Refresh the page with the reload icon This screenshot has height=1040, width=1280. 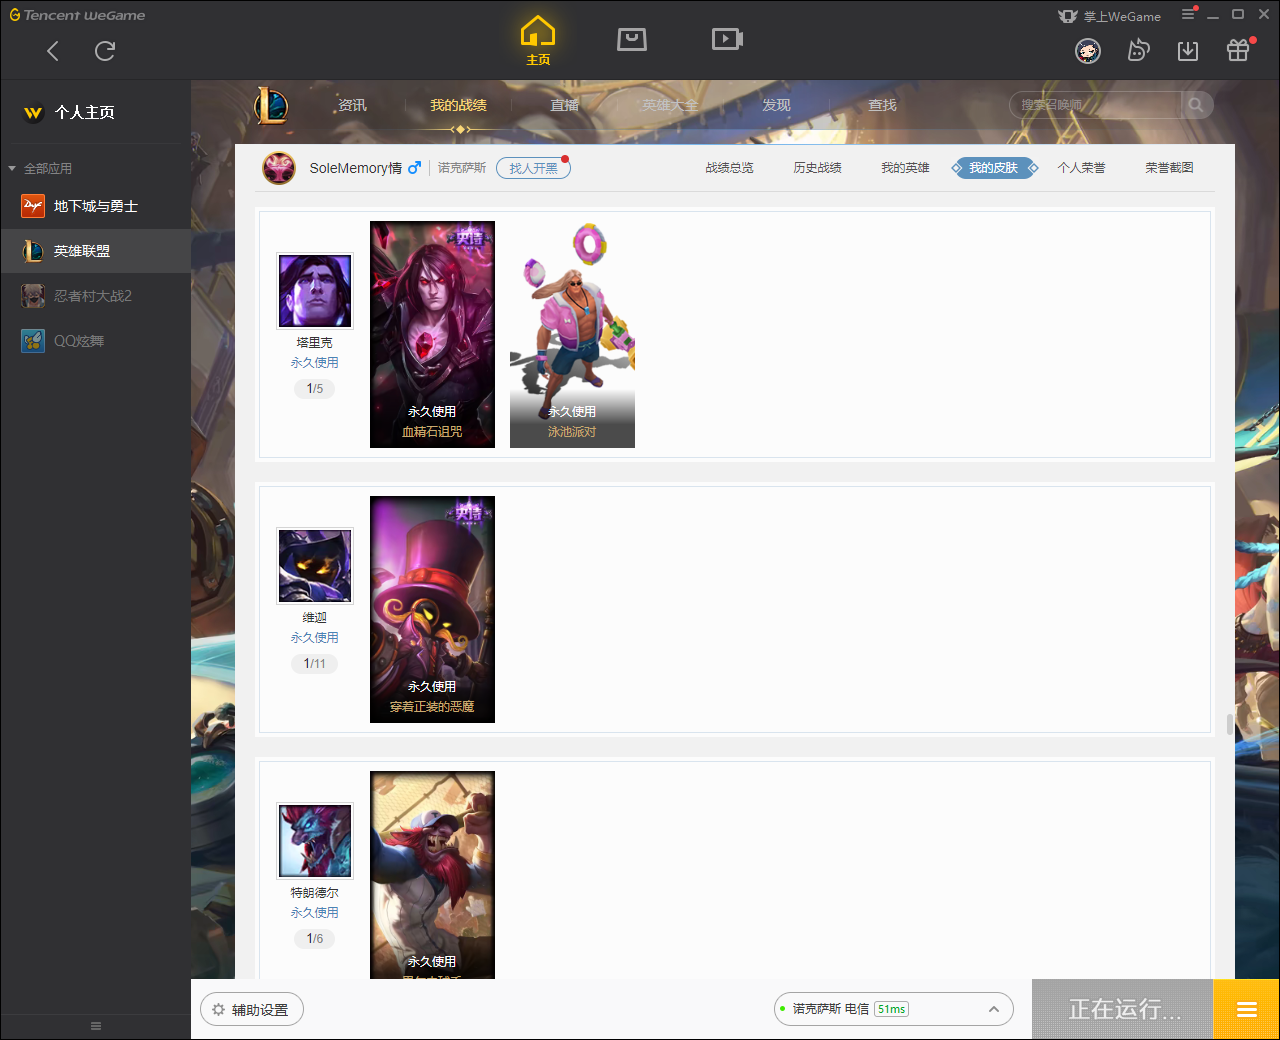click(105, 51)
